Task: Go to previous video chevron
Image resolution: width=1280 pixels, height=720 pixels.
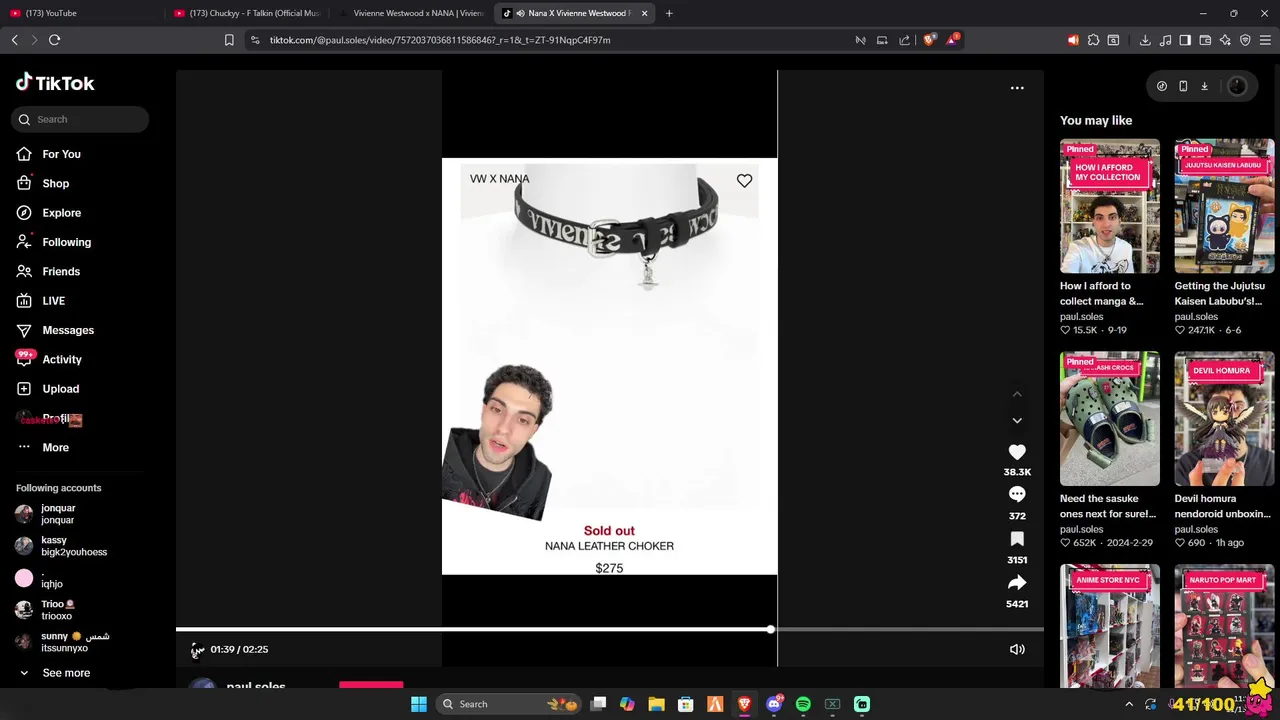Action: point(1017,394)
